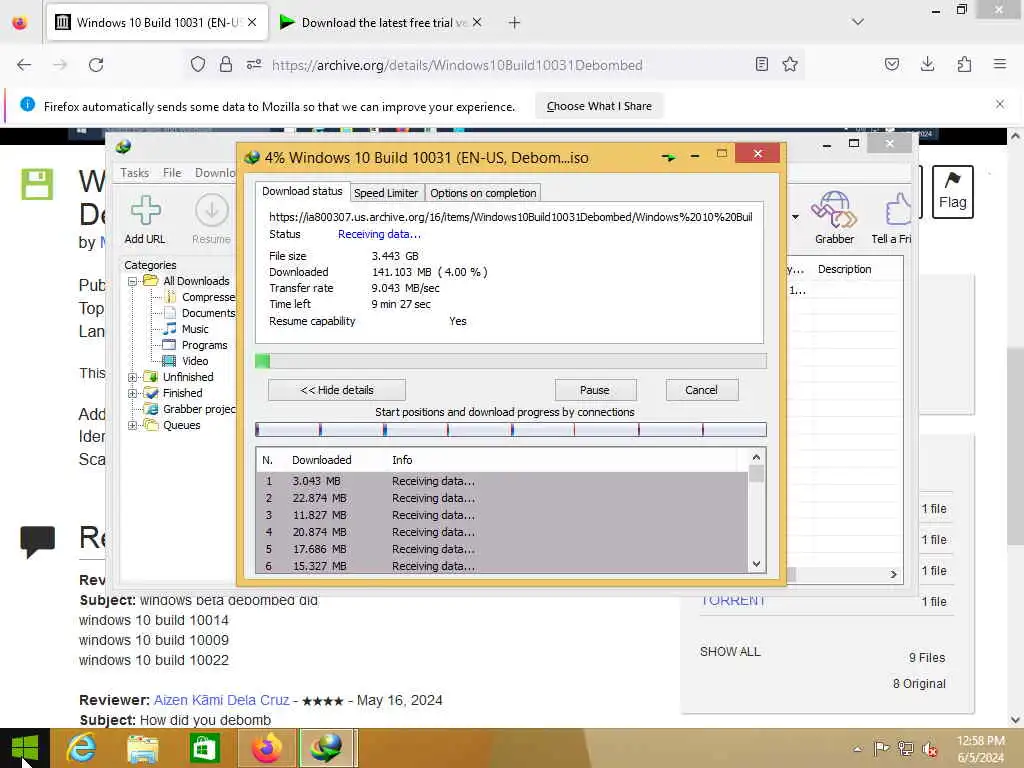Open Internet Explorer from taskbar
Image resolution: width=1024 pixels, height=768 pixels.
81,748
